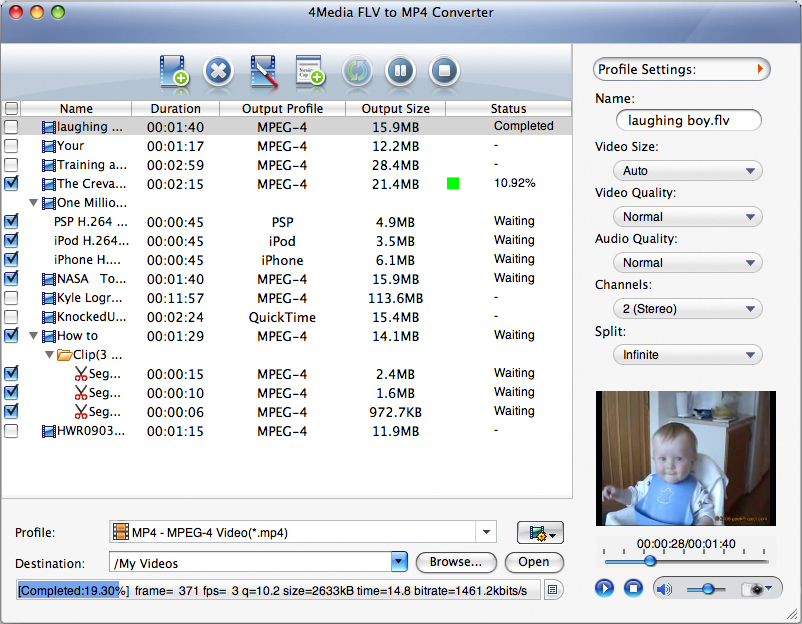The width and height of the screenshot is (802, 624).
Task: Stop the preview playback
Action: point(633,588)
